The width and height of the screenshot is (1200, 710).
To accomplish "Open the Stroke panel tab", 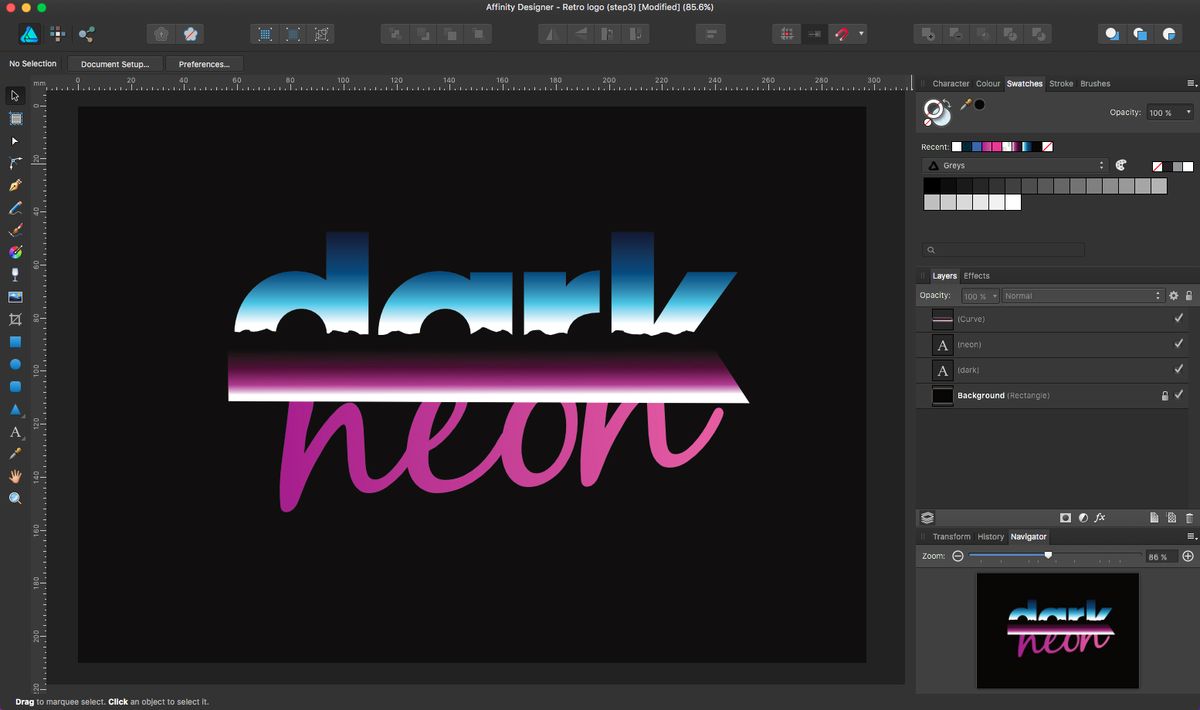I will (1061, 84).
